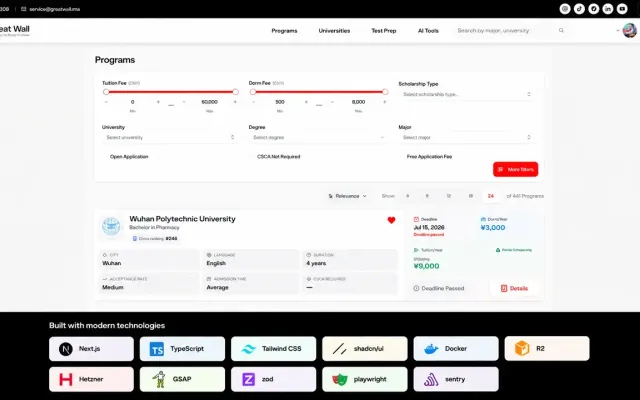Click the Deadline calendar icon
The height and width of the screenshot is (400, 640).
point(416,219)
